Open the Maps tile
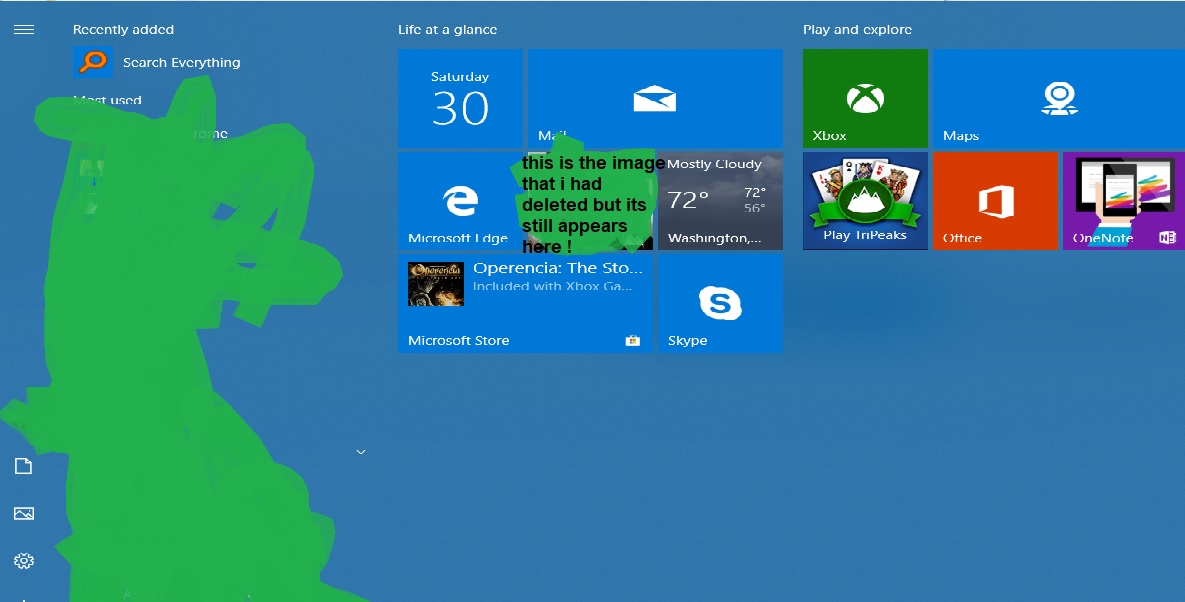 coord(1059,98)
